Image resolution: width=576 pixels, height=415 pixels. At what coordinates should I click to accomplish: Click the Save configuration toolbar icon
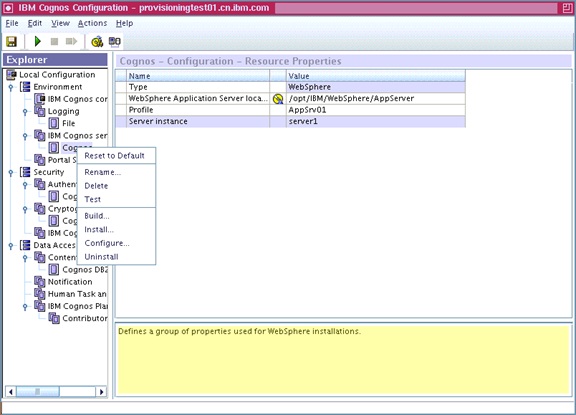point(11,42)
